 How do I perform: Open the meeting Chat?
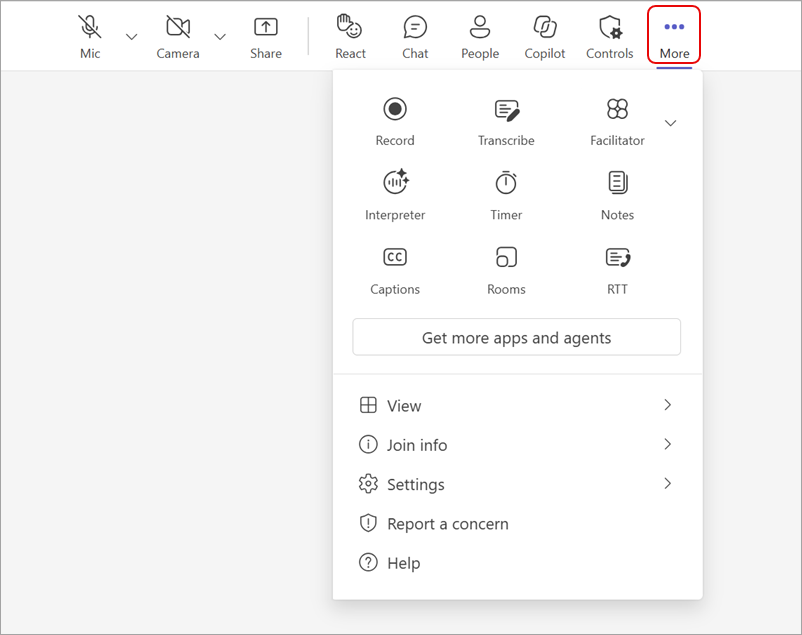(415, 36)
